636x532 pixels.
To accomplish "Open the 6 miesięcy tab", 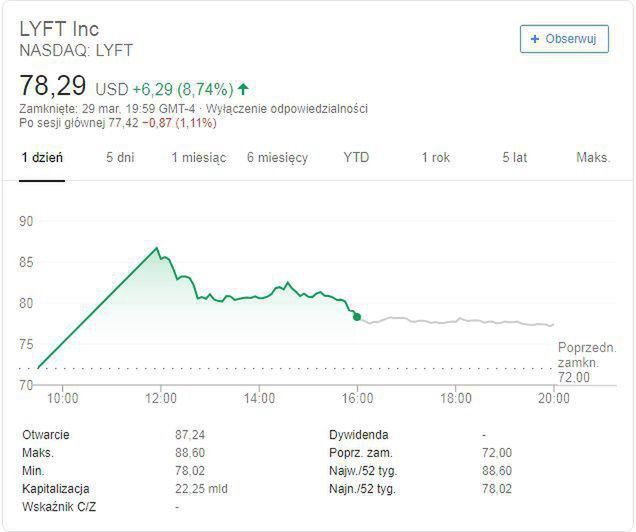I will tap(277, 158).
